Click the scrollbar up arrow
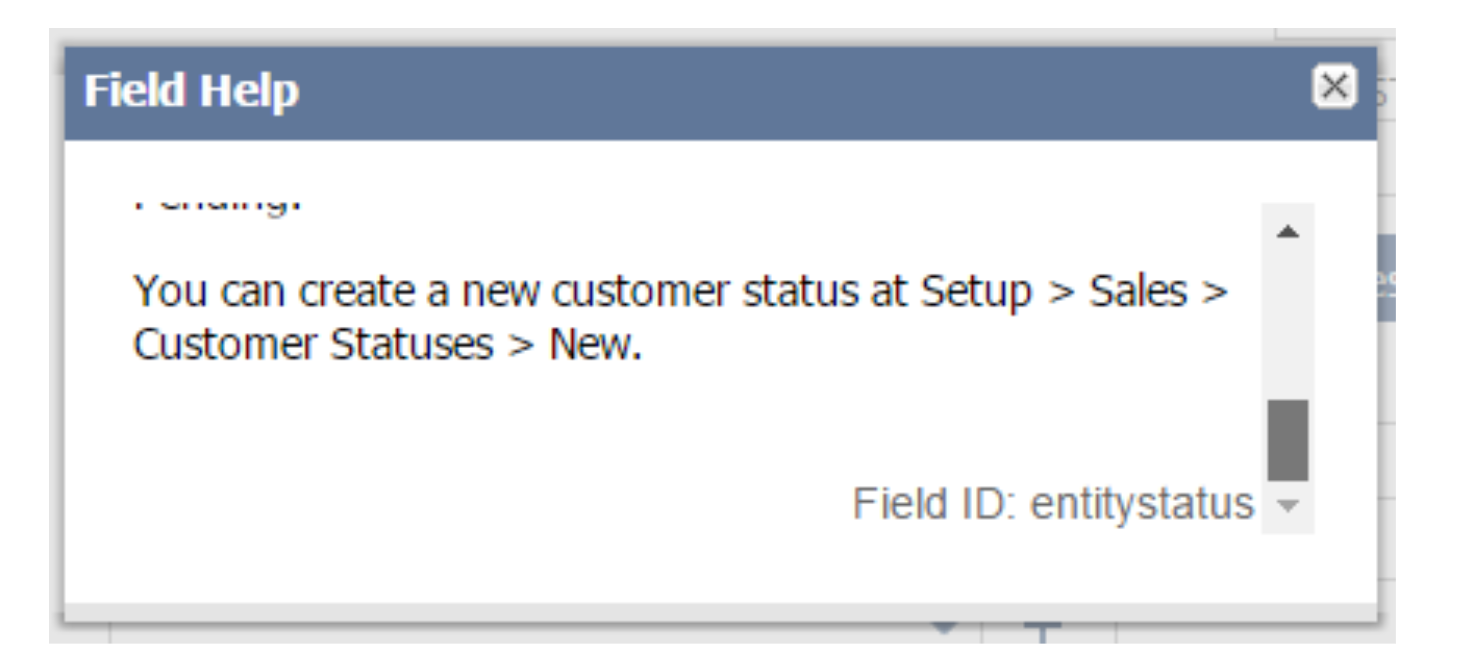Screen dimensions: 1466x665 [x=1288, y=232]
